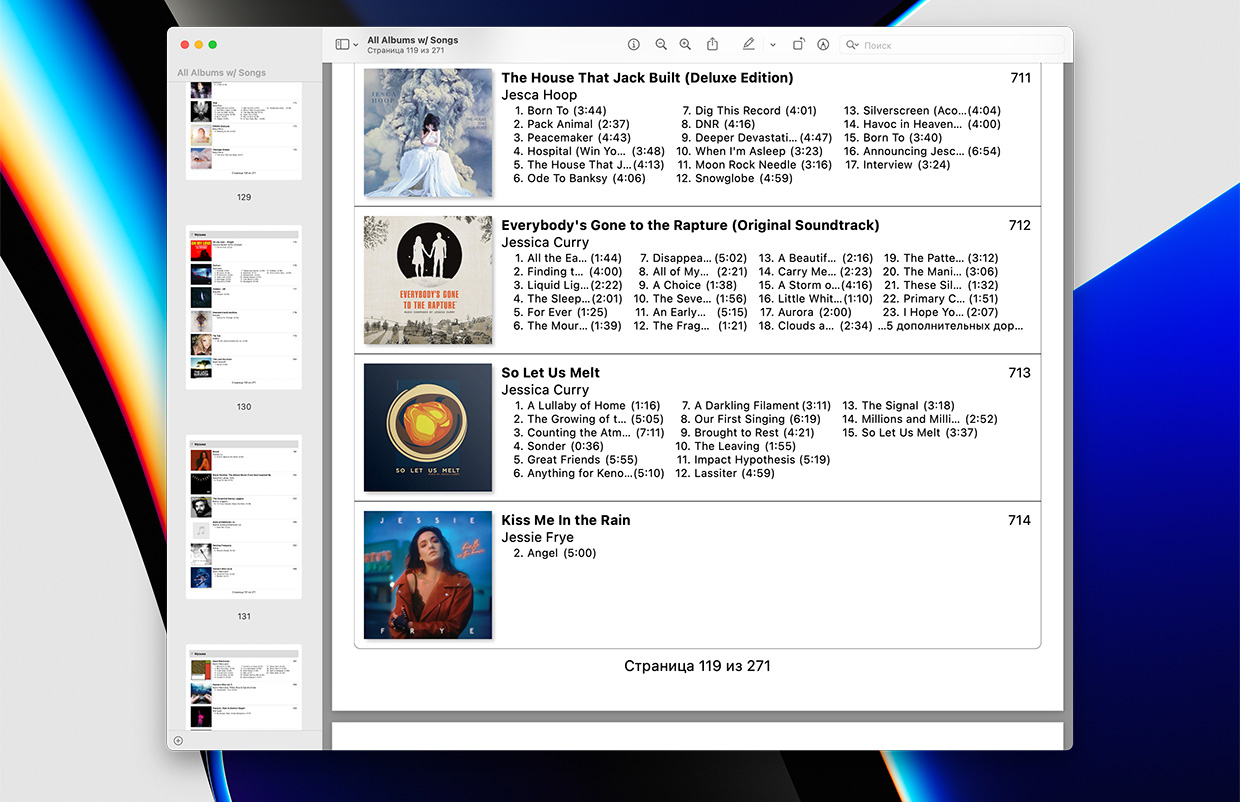Click artist name Jesca Hoop

tap(539, 95)
